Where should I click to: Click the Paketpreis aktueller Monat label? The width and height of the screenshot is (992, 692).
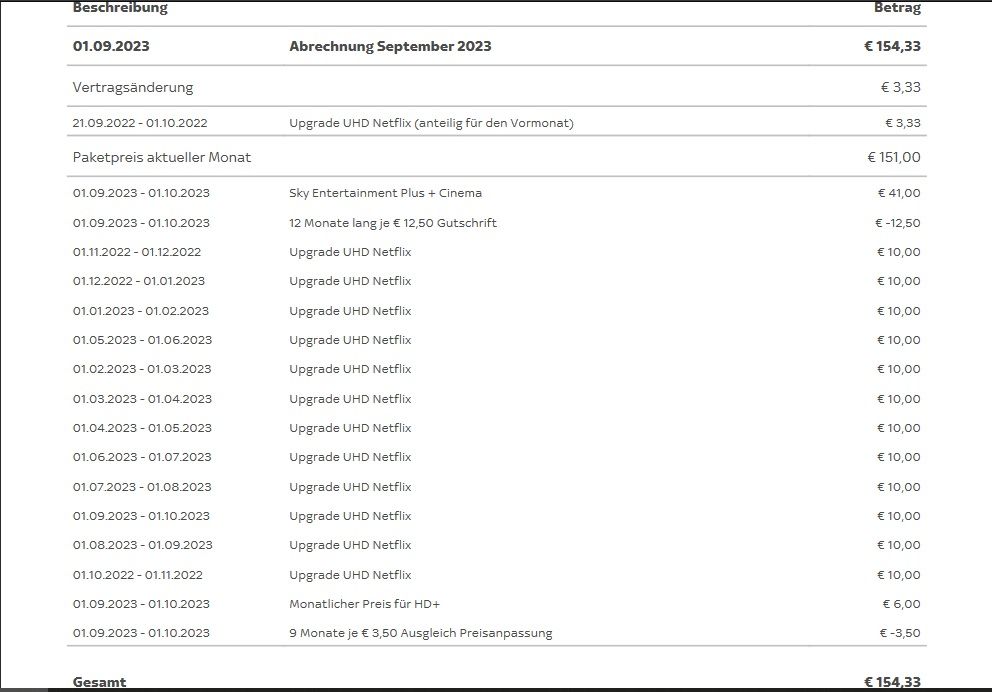tap(162, 157)
